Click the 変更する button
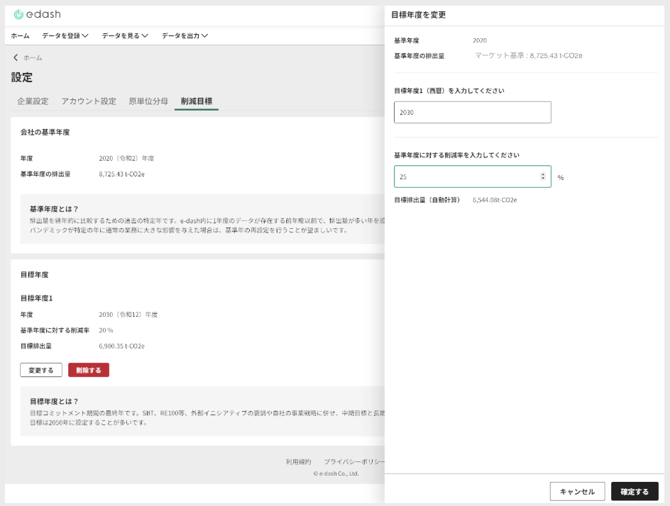 41,370
